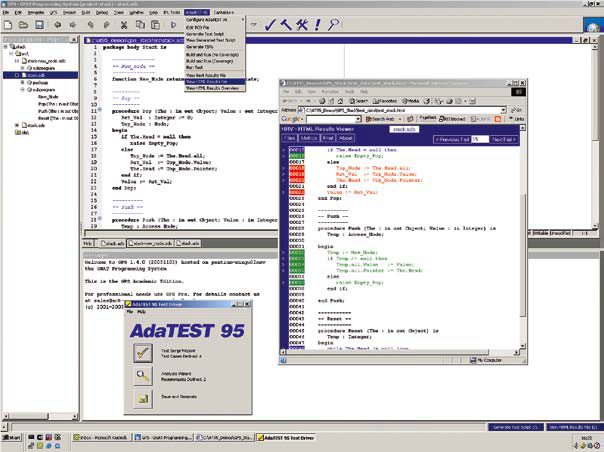The image size is (604, 452).
Task: Click the Home icon in browser toolbar
Action: (x=340, y=101)
